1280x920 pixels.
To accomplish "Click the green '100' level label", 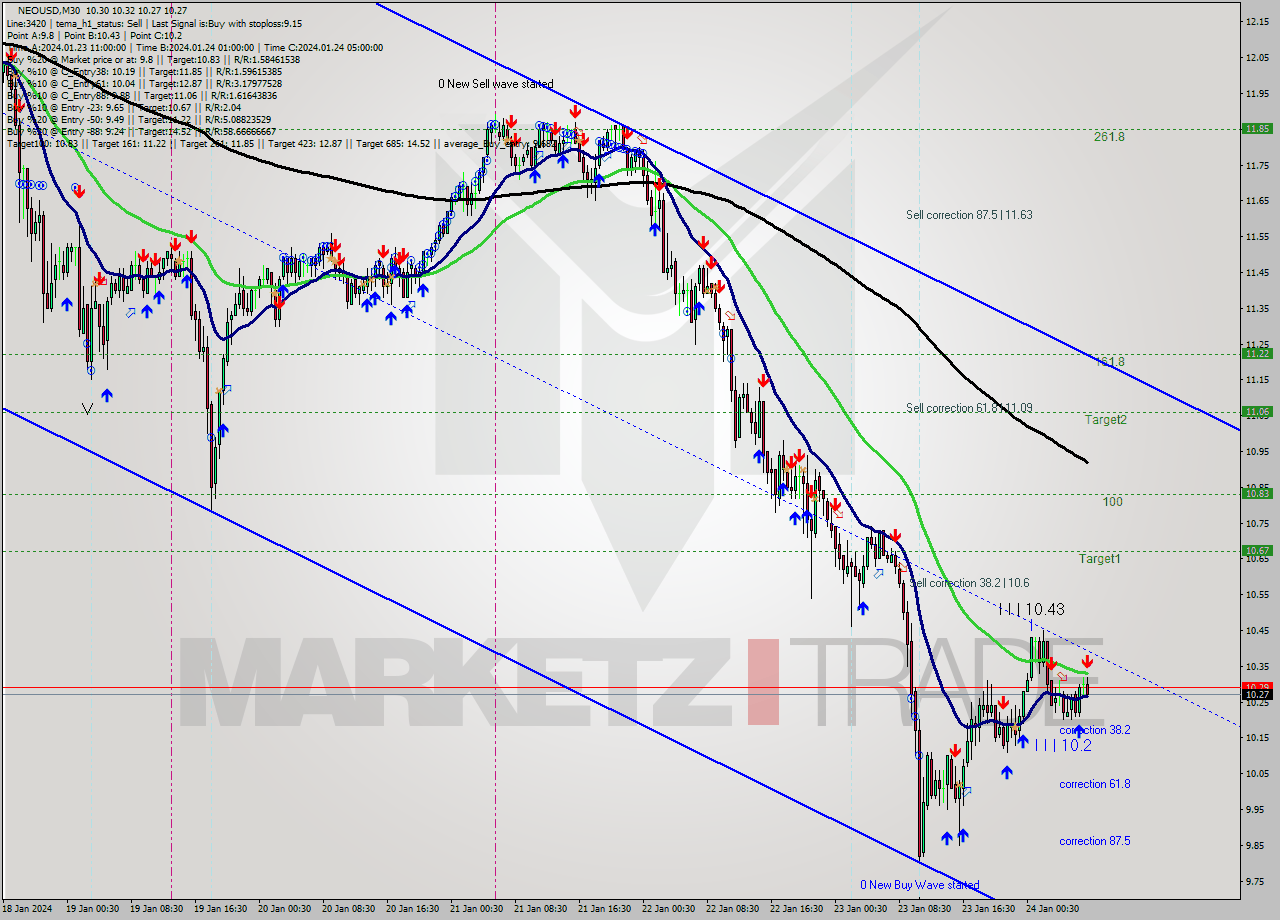I will 1112,502.
